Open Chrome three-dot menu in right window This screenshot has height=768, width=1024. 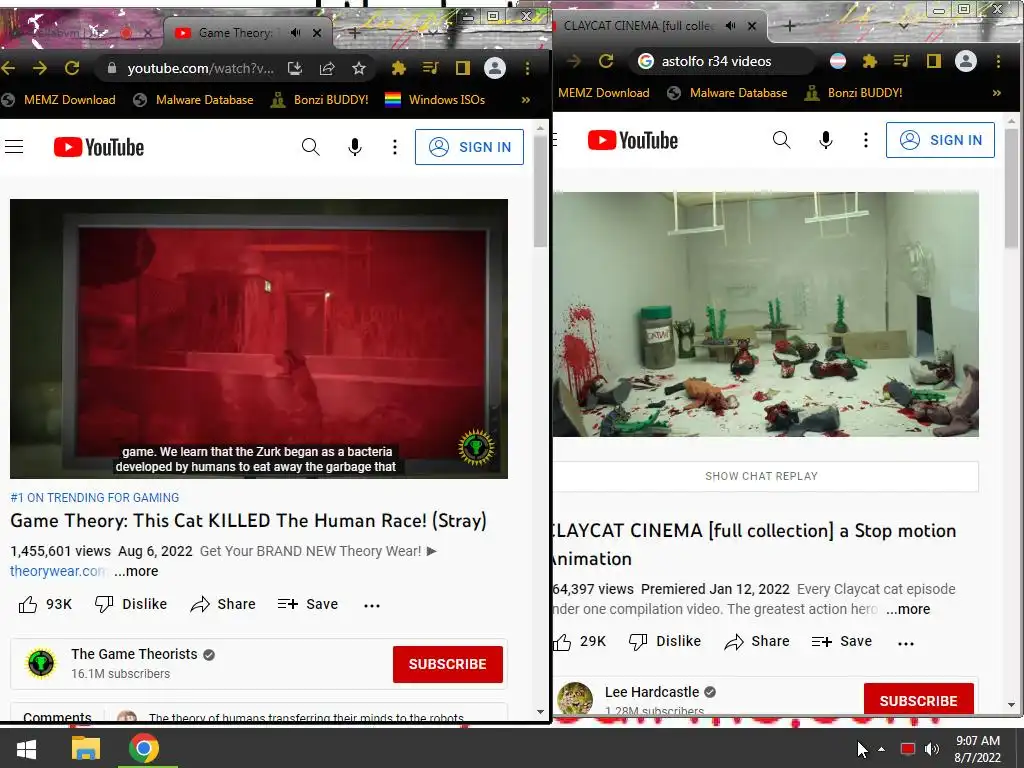pyautogui.click(x=998, y=61)
